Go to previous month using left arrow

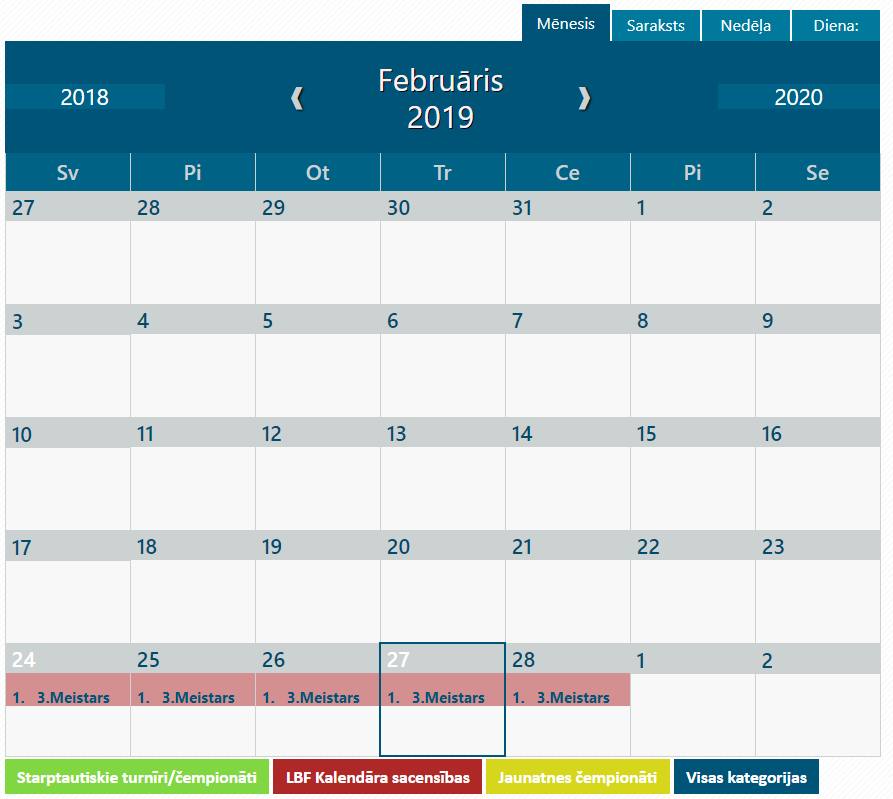[297, 98]
